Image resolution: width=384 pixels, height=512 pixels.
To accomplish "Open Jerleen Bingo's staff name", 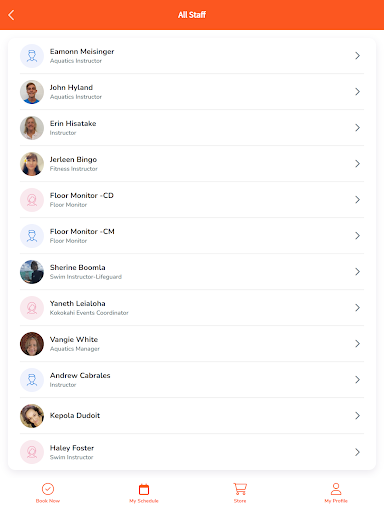I will (73, 160).
